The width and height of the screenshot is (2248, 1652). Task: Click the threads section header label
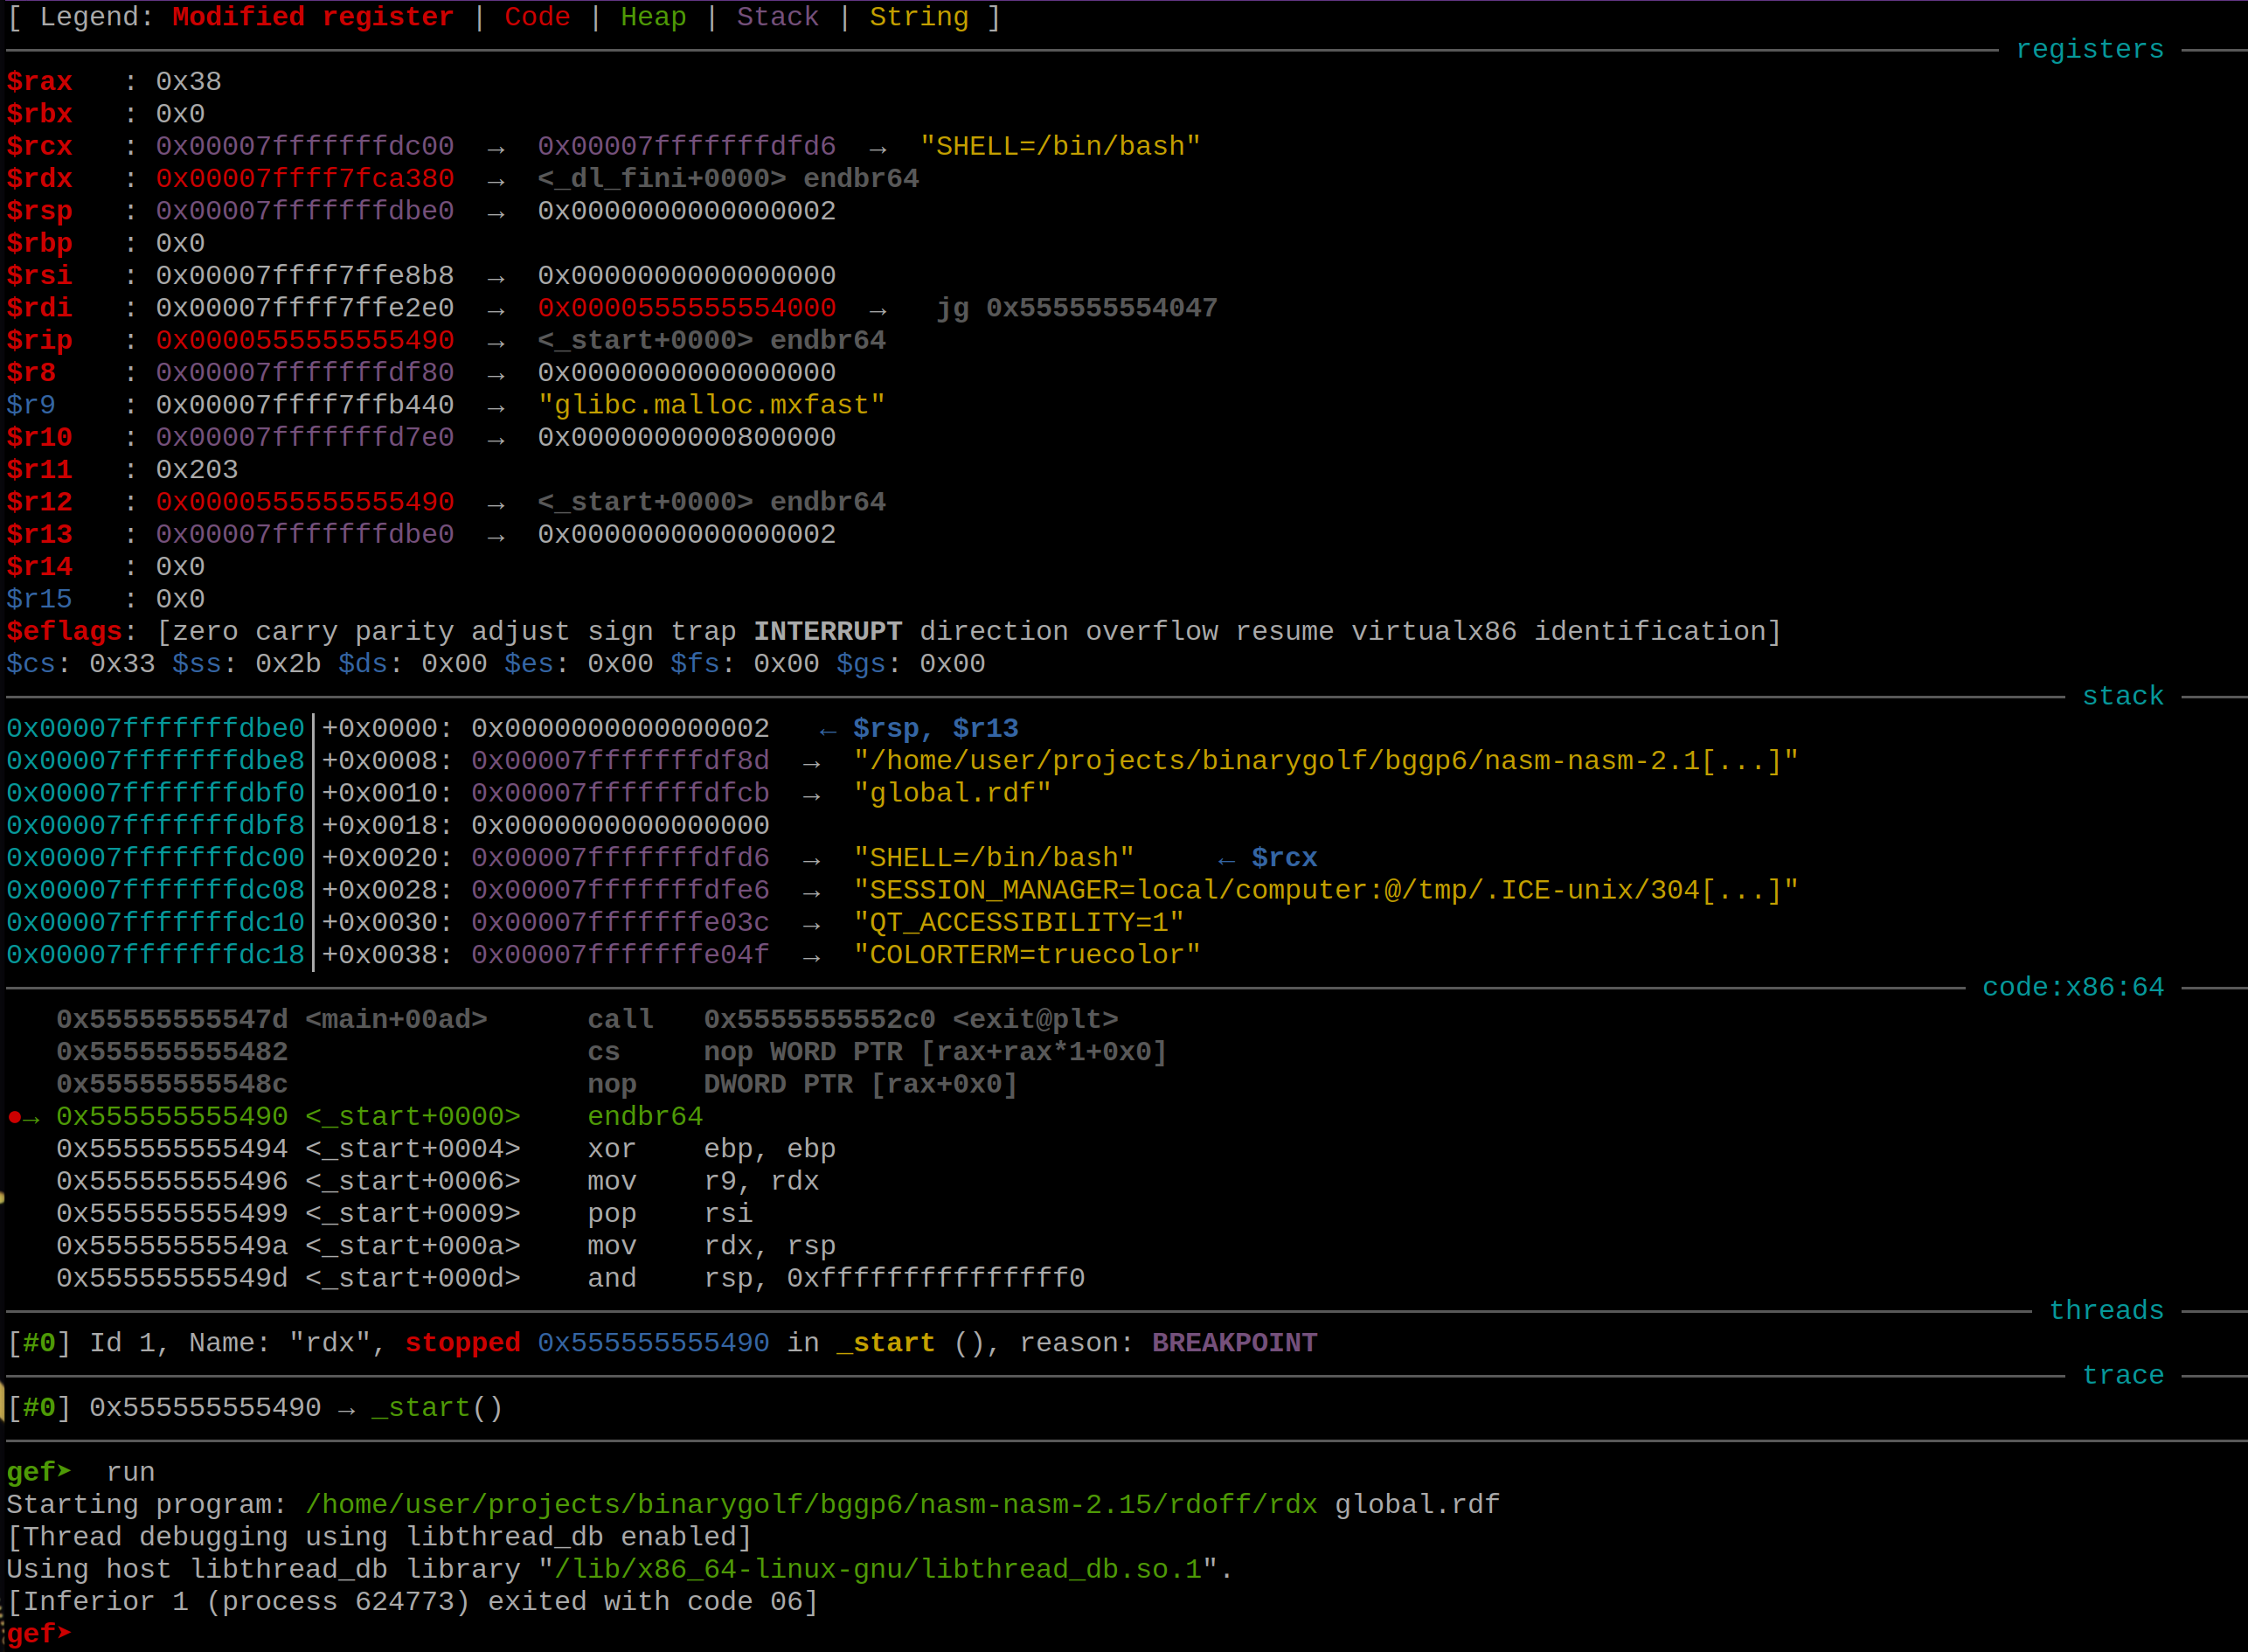pos(2106,1311)
